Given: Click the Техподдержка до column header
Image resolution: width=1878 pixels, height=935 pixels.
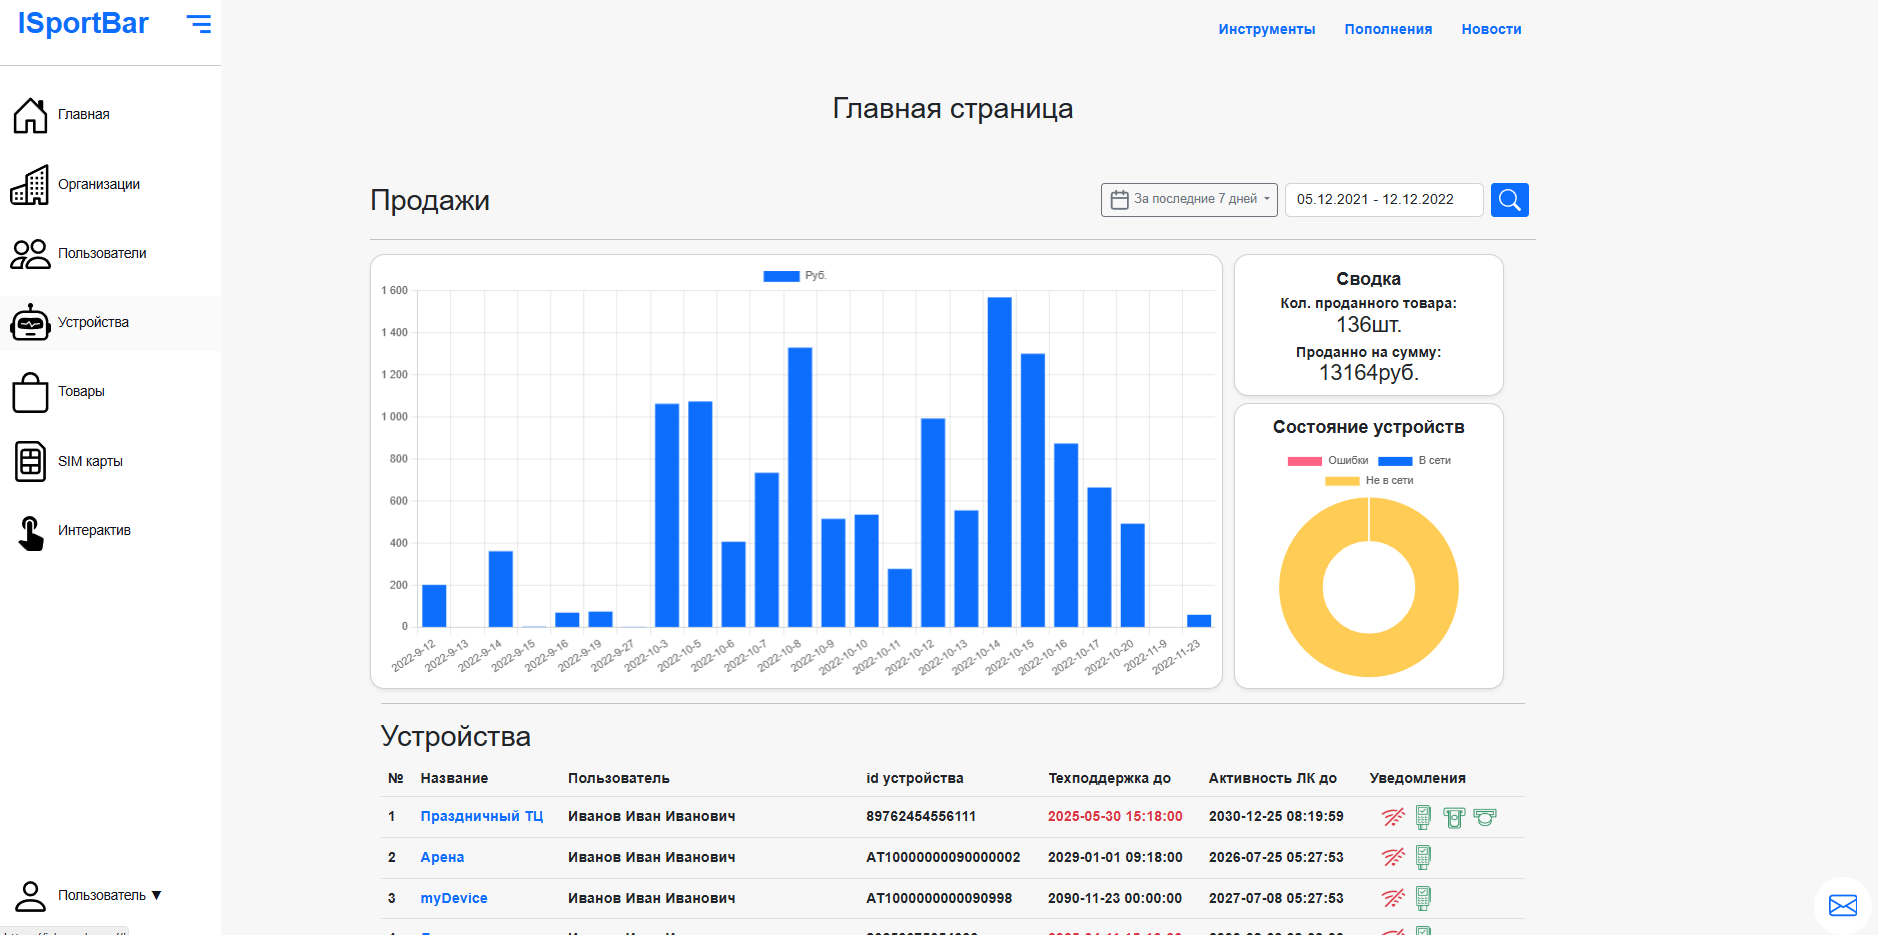Looking at the screenshot, I should [1109, 778].
